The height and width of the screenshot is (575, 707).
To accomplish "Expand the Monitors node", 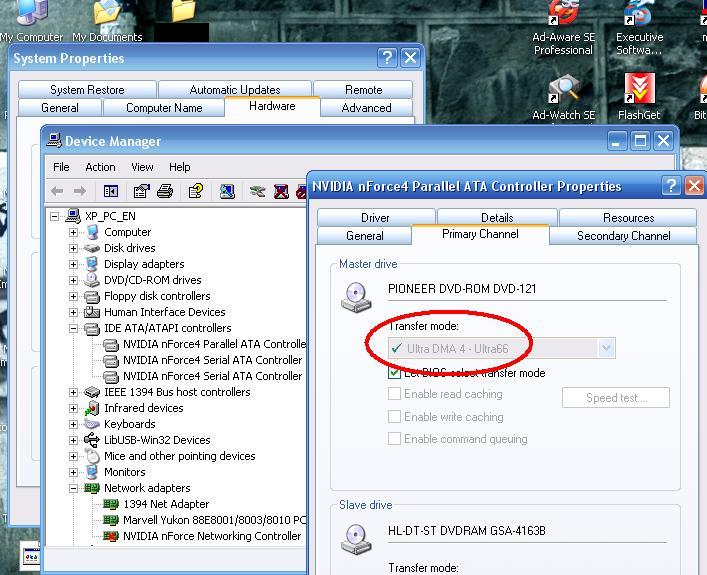I will tap(73, 472).
